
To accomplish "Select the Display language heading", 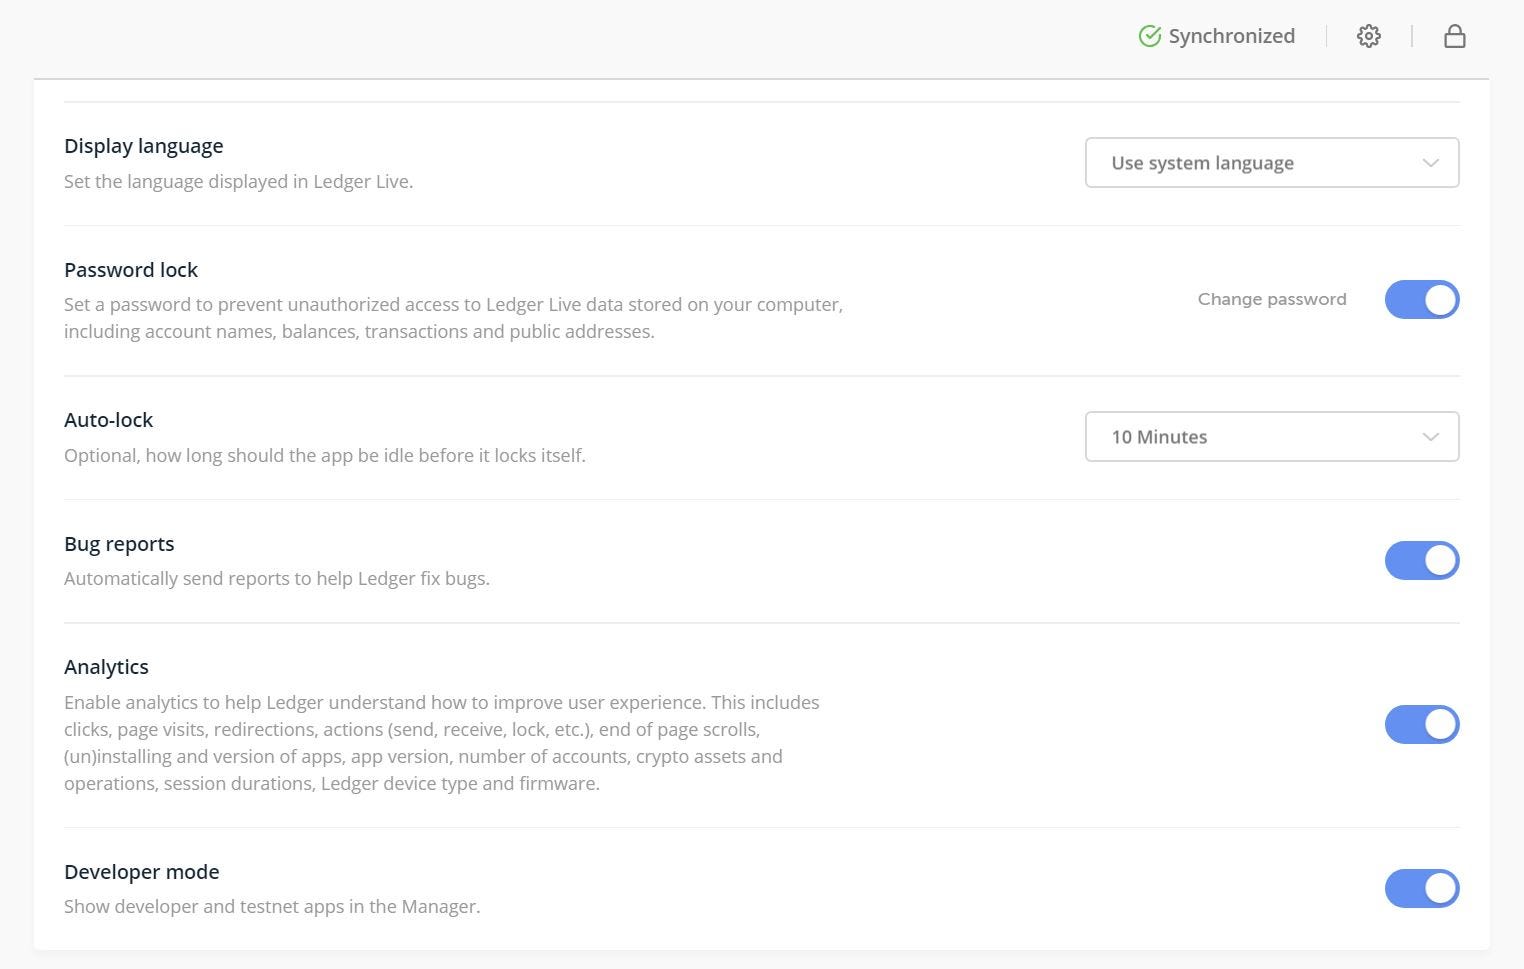I will [x=144, y=146].
